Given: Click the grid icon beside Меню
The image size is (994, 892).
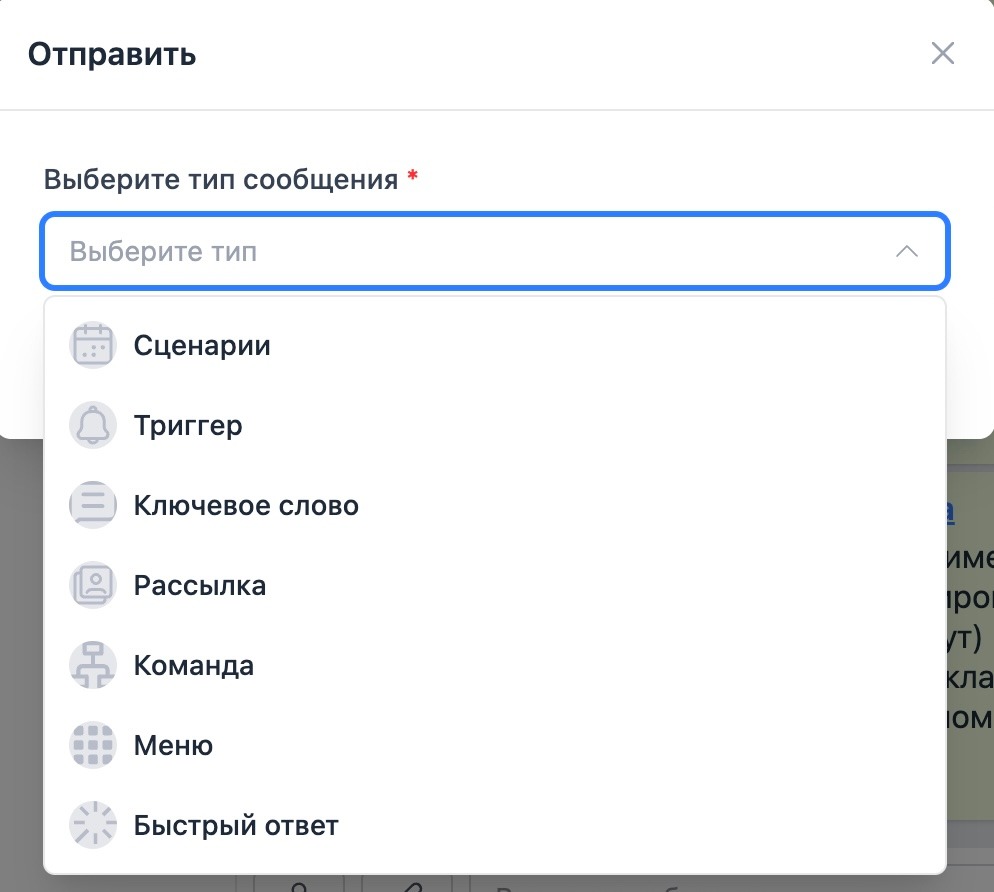Looking at the screenshot, I should tap(93, 746).
